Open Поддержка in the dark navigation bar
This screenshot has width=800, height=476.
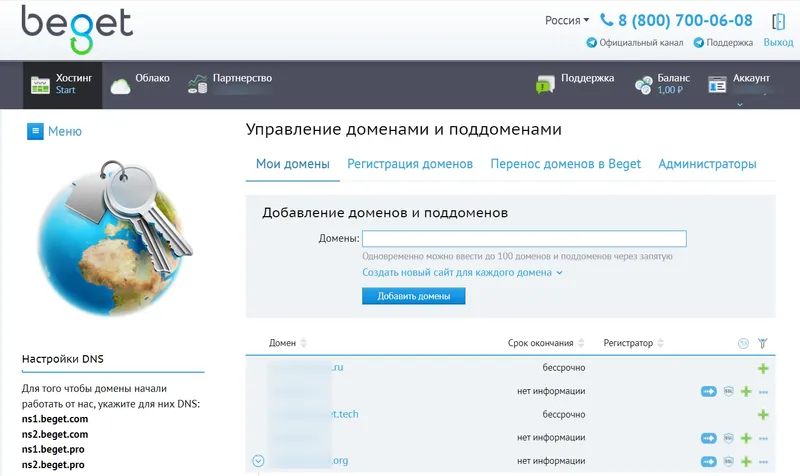pos(575,85)
